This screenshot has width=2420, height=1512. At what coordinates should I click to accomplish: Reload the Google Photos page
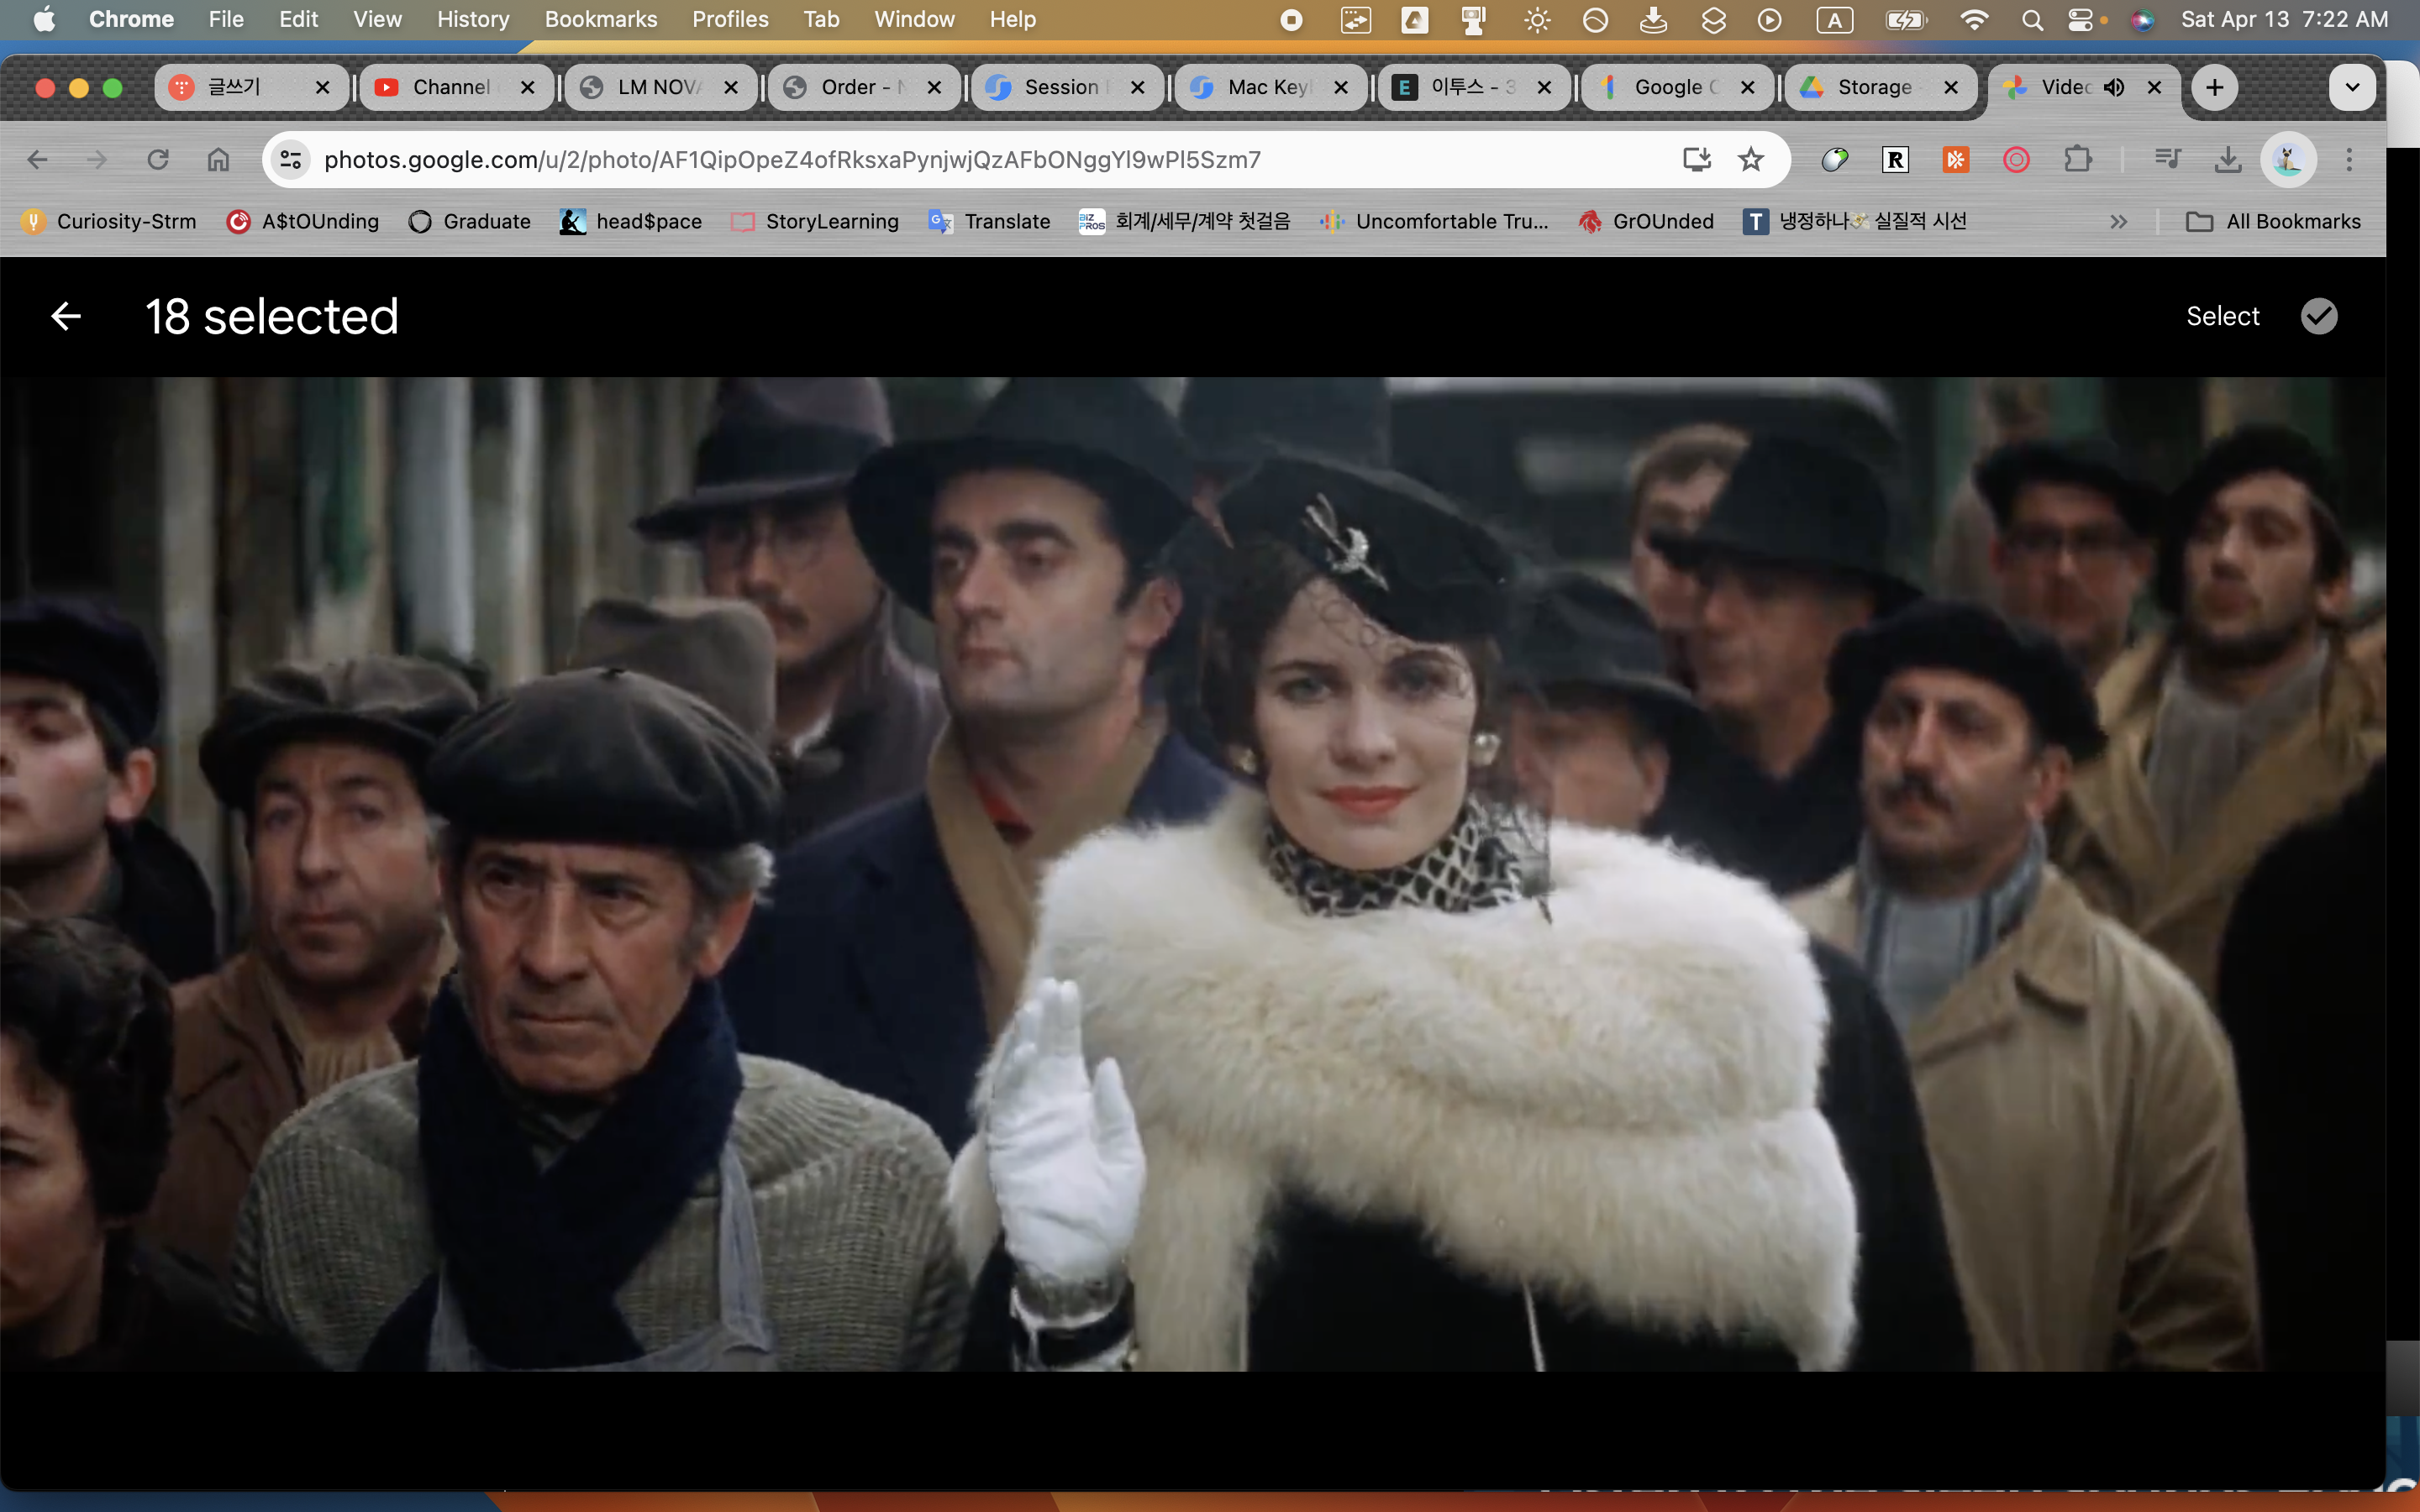click(x=158, y=159)
